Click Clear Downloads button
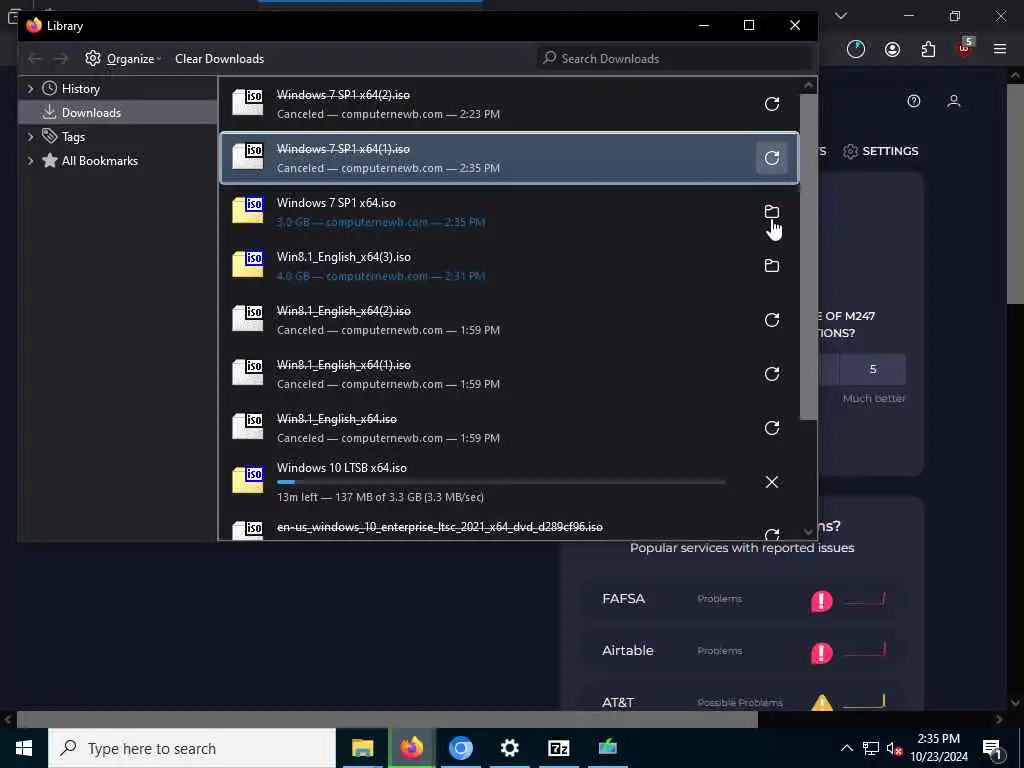The height and width of the screenshot is (768, 1024). point(219,59)
